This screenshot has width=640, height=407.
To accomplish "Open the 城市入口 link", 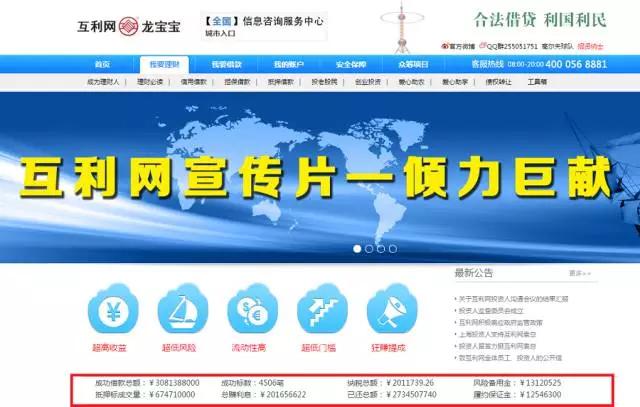I will point(220,33).
